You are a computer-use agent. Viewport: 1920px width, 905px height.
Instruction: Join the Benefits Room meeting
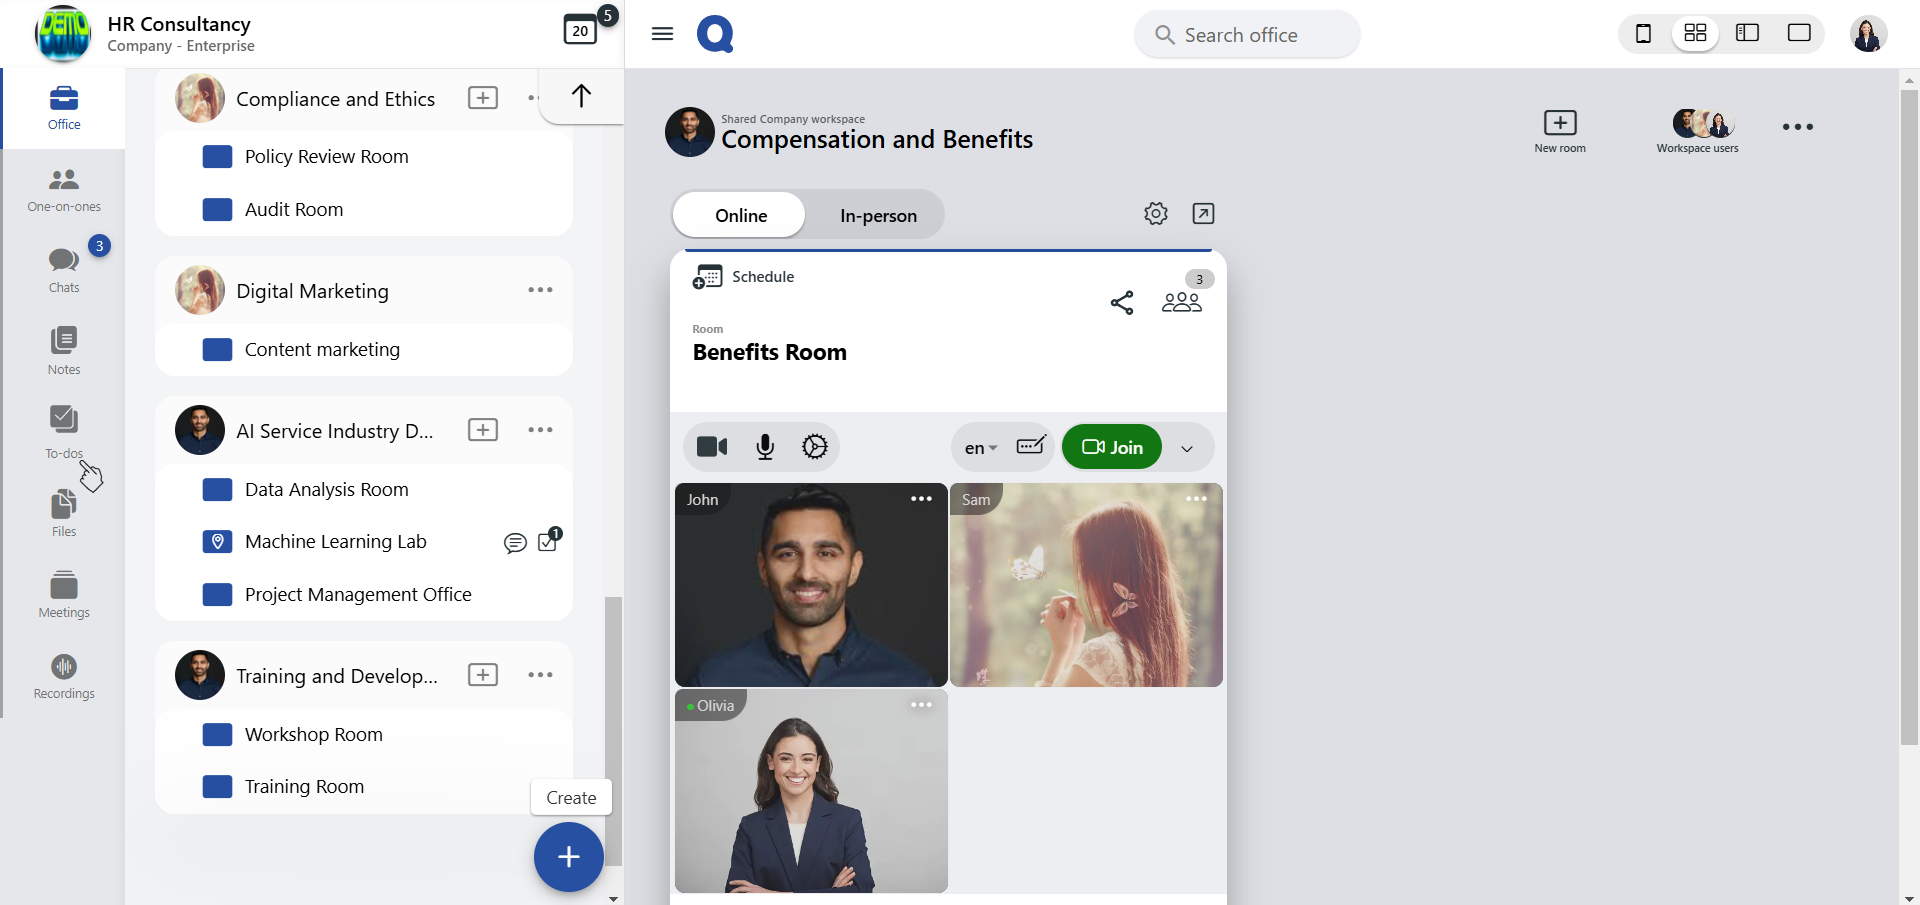point(1112,447)
